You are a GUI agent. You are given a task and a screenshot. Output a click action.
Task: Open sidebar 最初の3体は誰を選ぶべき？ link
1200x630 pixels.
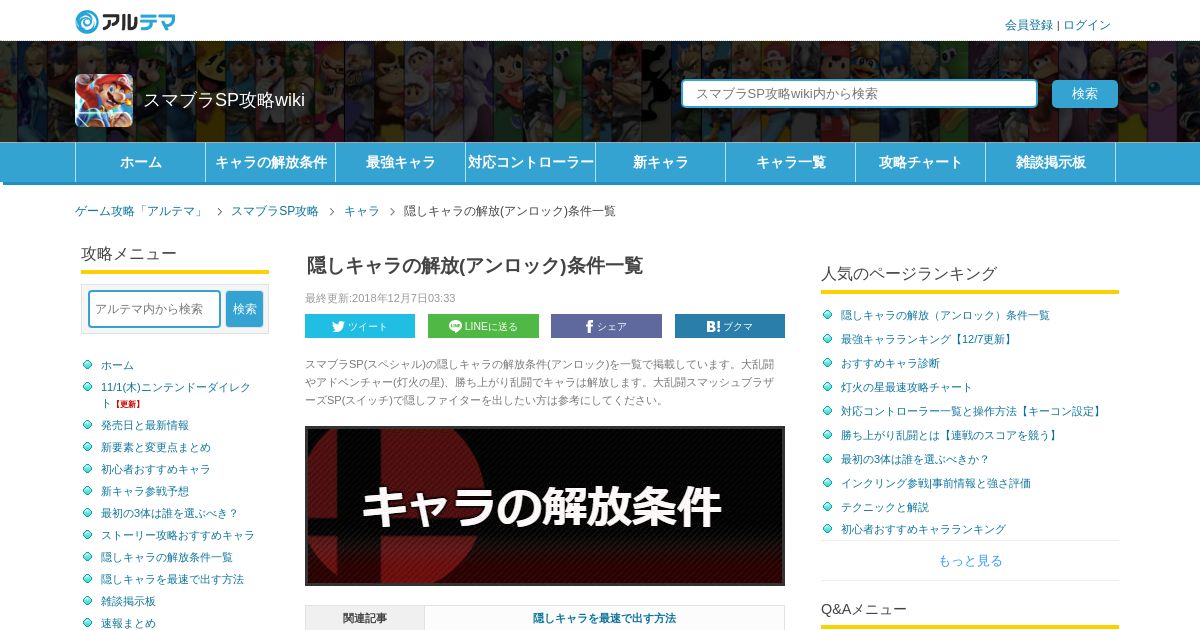point(170,513)
